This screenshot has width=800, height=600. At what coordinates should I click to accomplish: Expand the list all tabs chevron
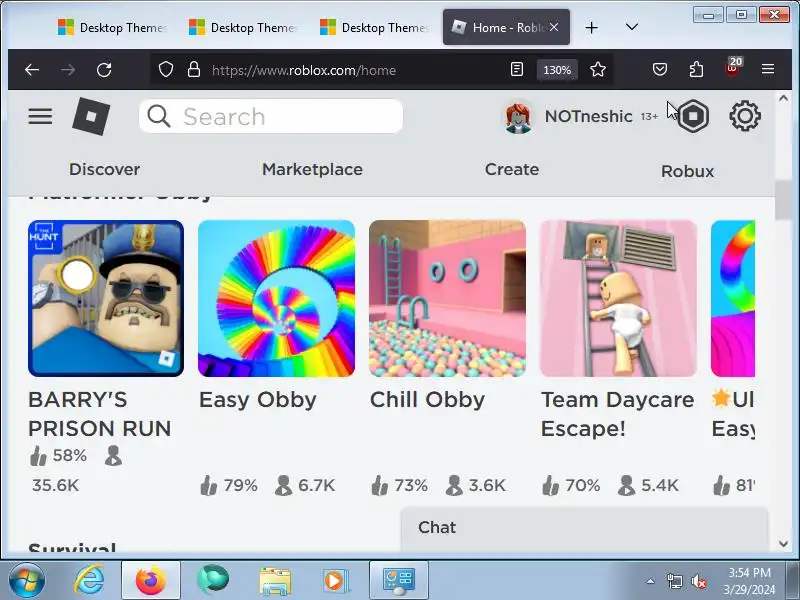(x=632, y=27)
